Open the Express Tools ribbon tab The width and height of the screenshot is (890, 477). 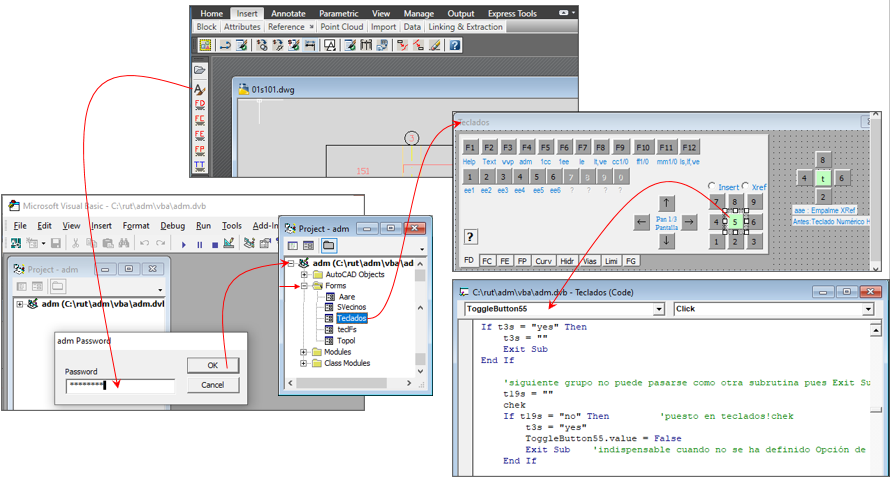click(x=515, y=14)
